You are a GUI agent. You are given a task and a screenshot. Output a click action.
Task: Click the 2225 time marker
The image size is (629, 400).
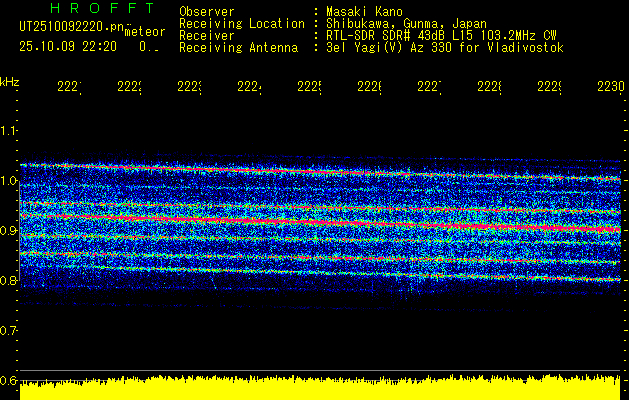[x=309, y=86]
